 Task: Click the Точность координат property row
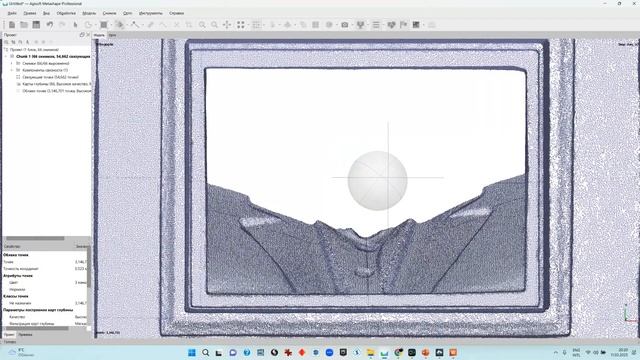click(44, 269)
